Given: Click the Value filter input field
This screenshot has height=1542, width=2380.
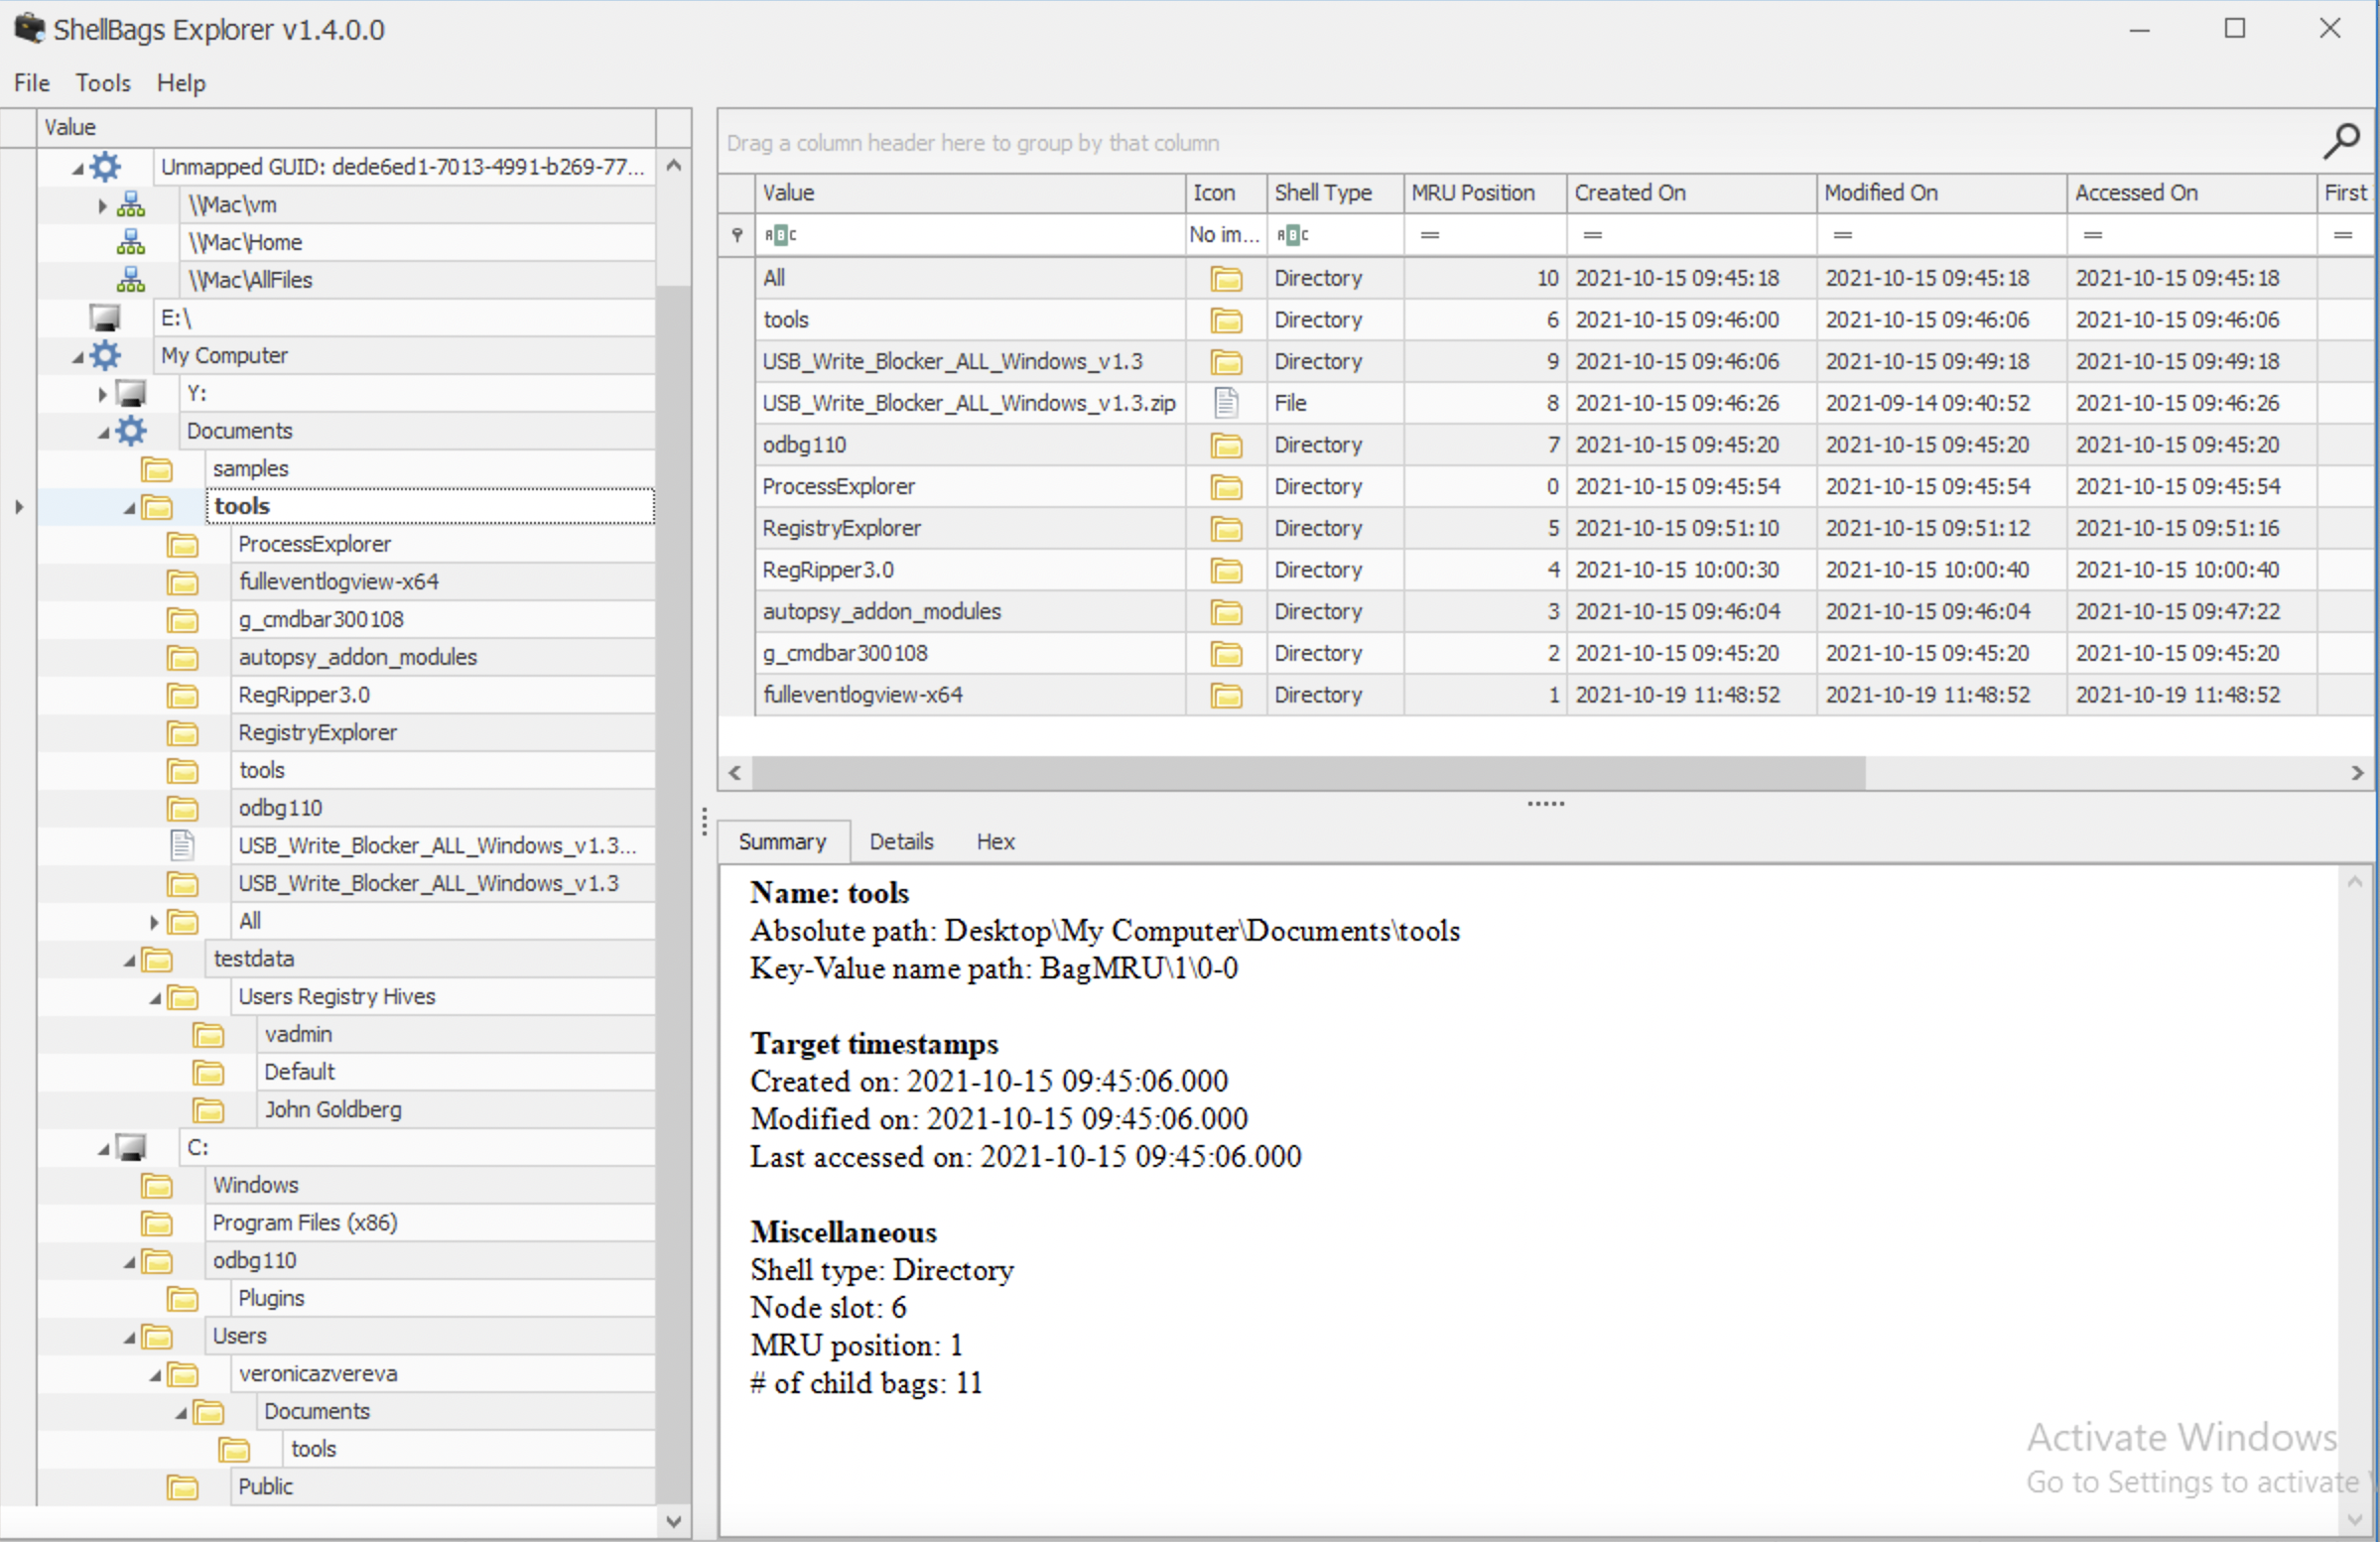Looking at the screenshot, I should [970, 235].
